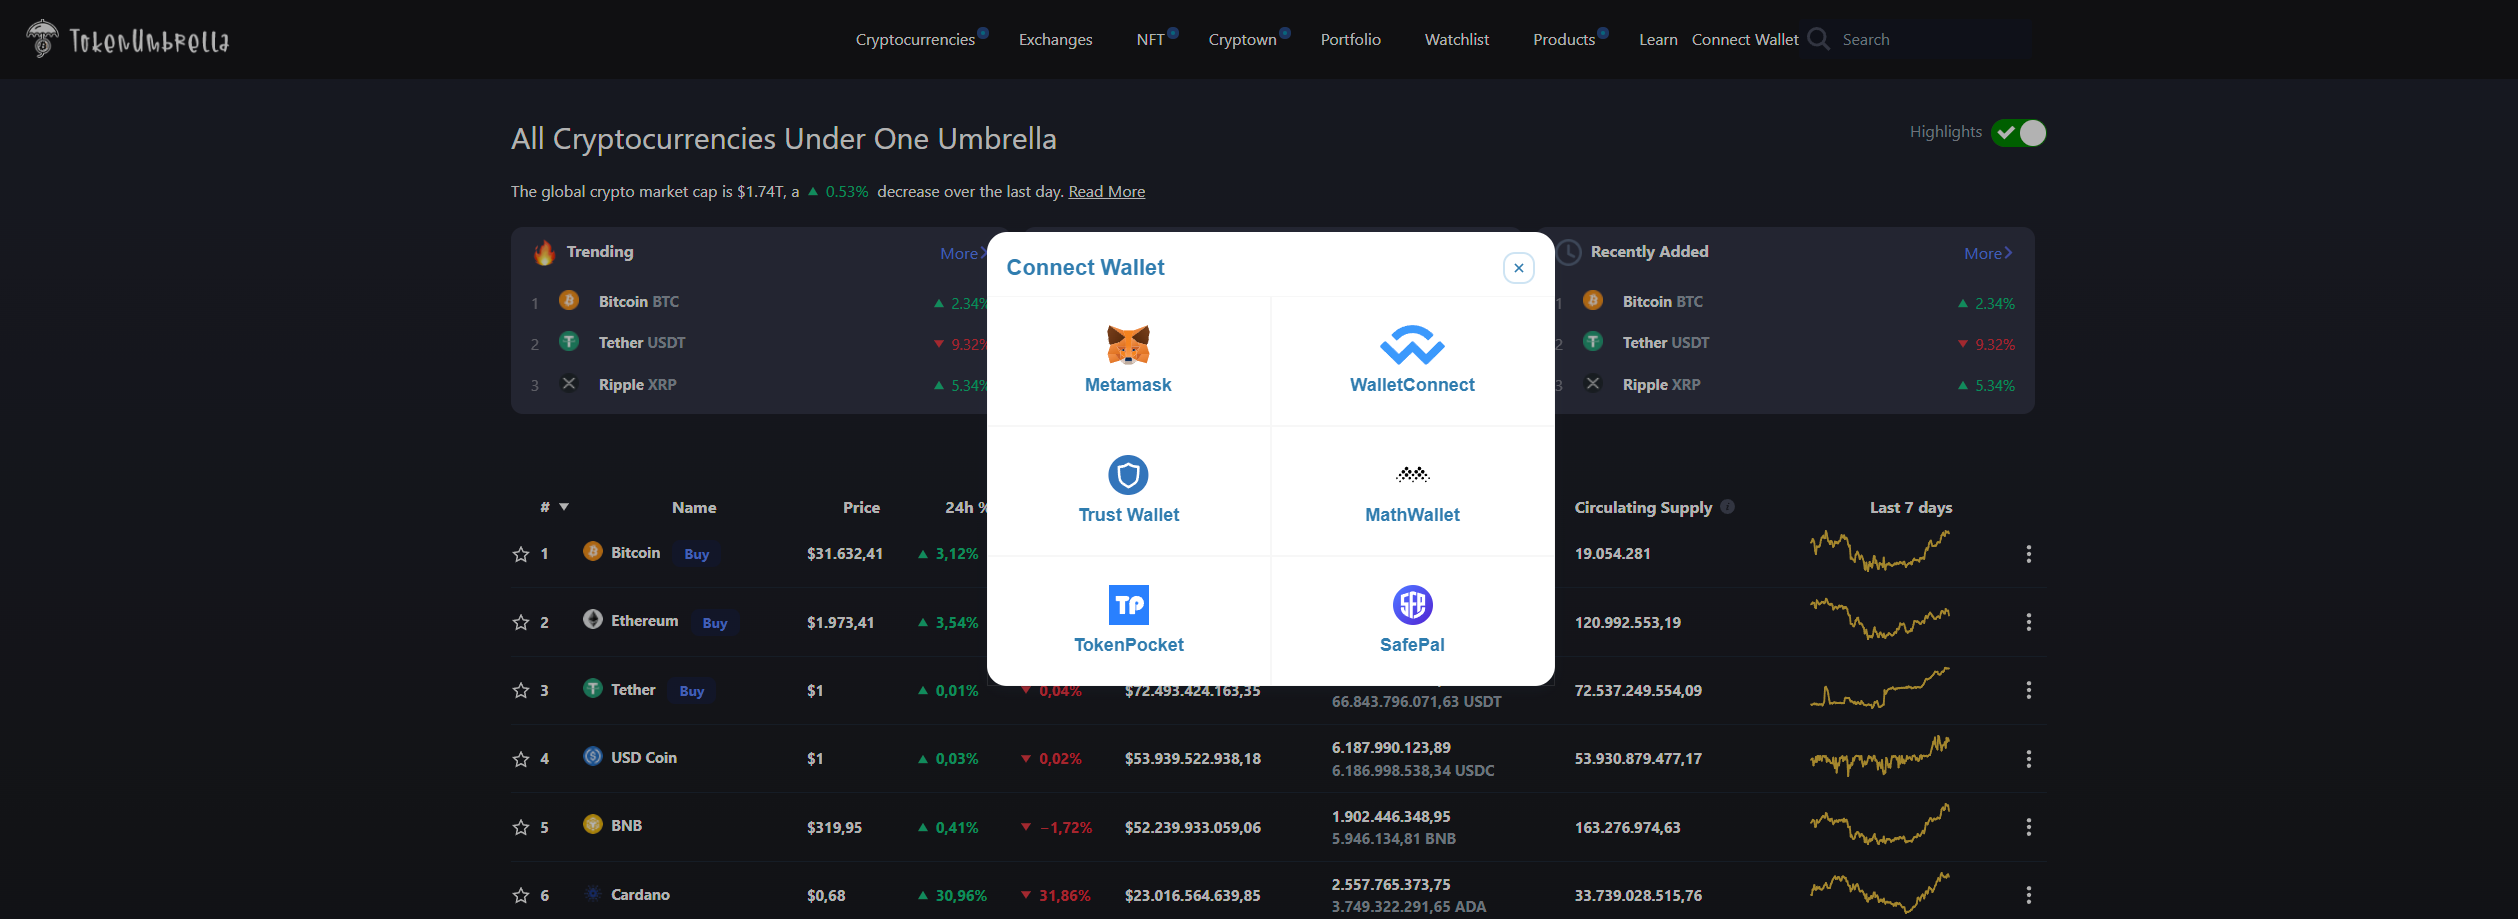The height and width of the screenshot is (919, 2518).
Task: Click USD Coin icon in table
Action: click(x=593, y=756)
